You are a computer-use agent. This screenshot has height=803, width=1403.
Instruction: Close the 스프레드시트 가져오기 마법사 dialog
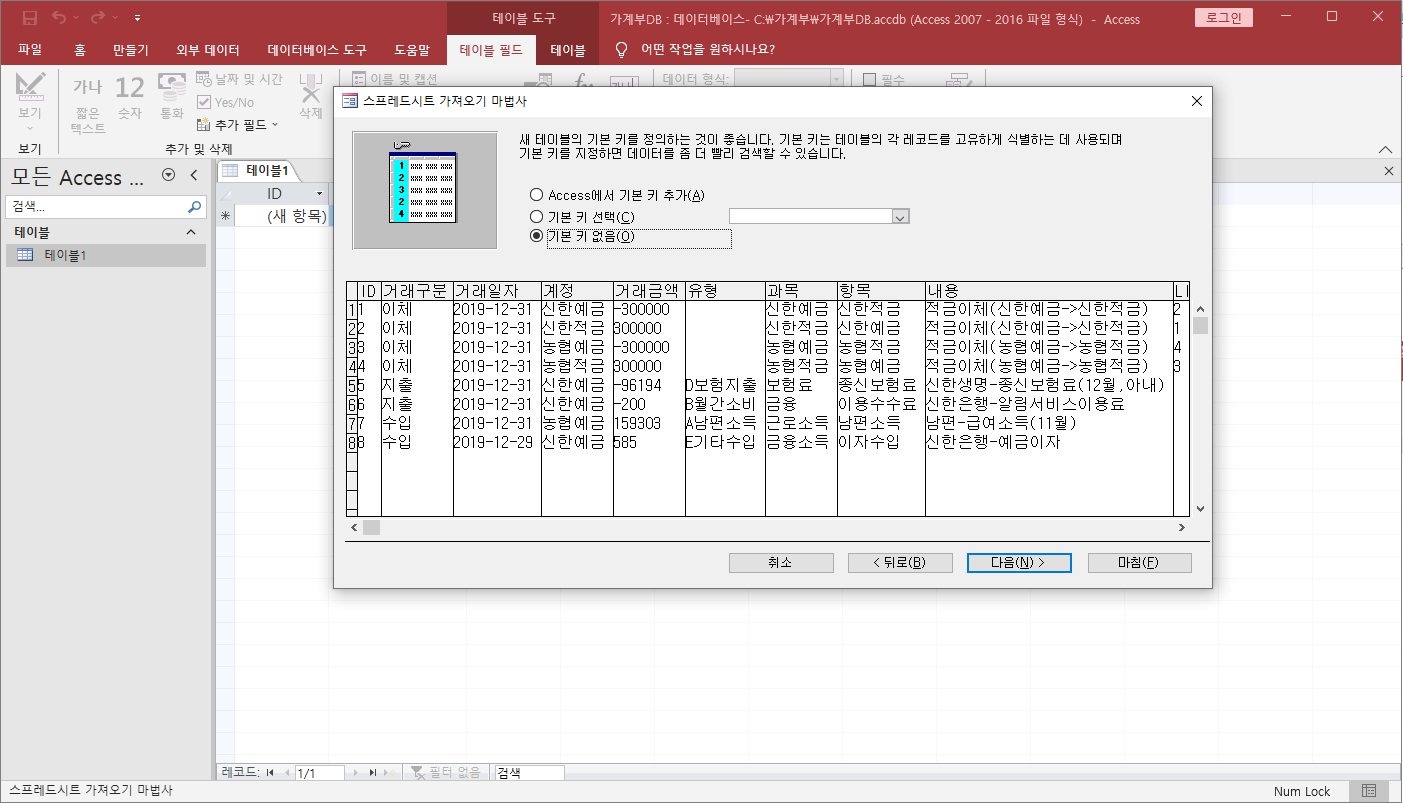pos(1196,101)
